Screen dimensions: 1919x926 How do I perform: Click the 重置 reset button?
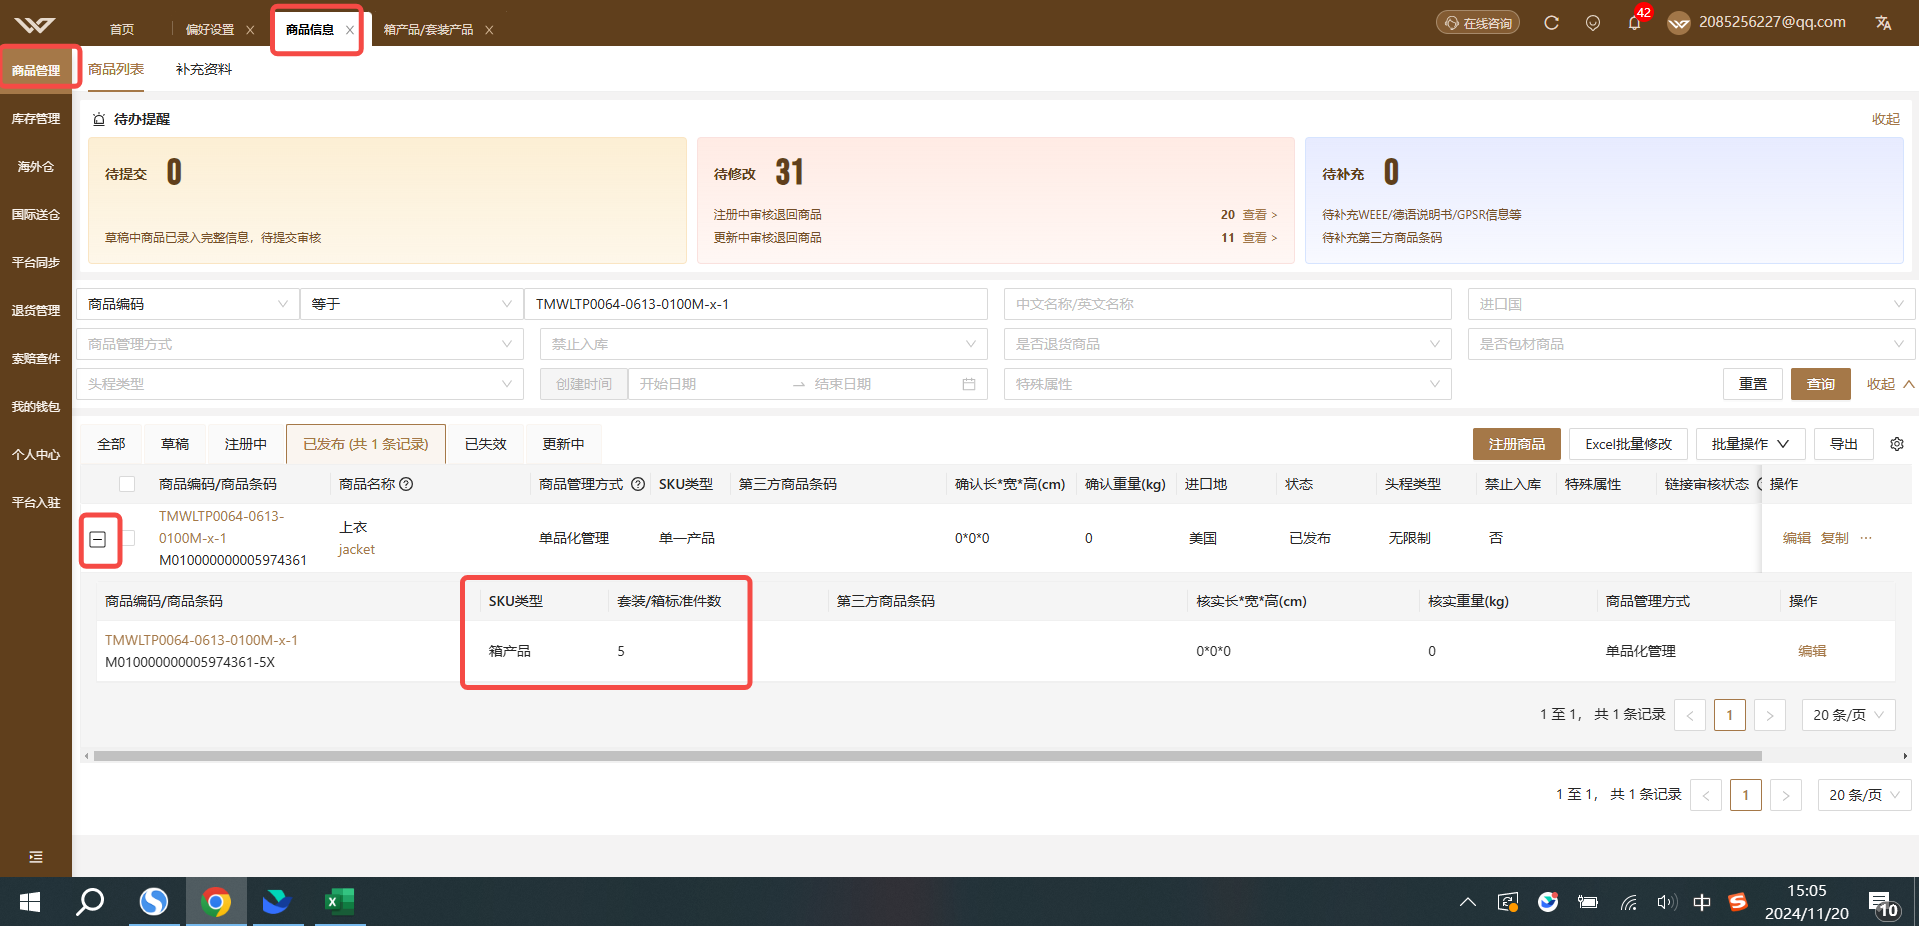pos(1753,384)
